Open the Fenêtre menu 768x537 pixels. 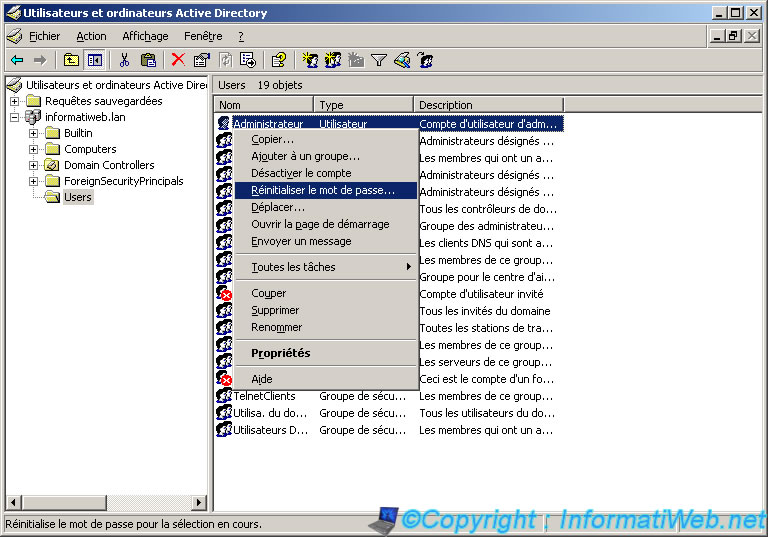[203, 36]
